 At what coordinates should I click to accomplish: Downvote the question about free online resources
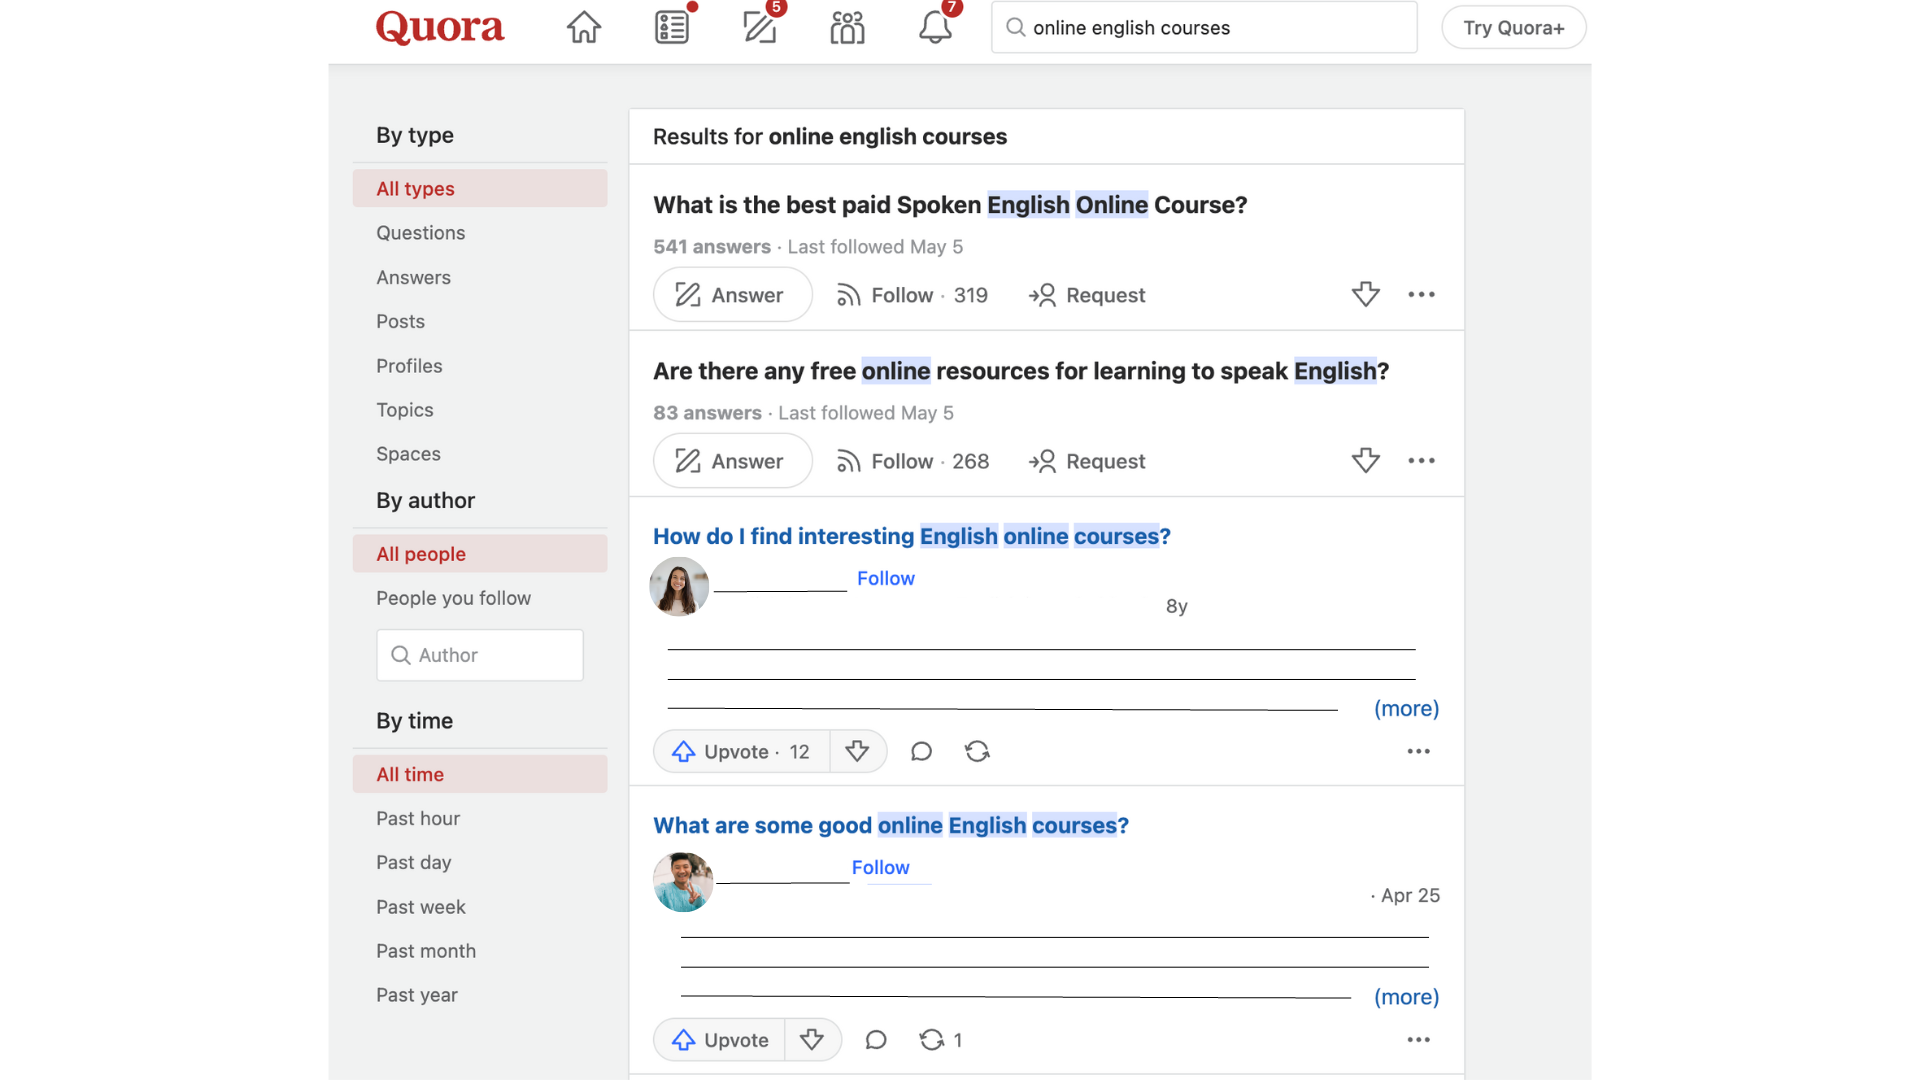pos(1366,460)
